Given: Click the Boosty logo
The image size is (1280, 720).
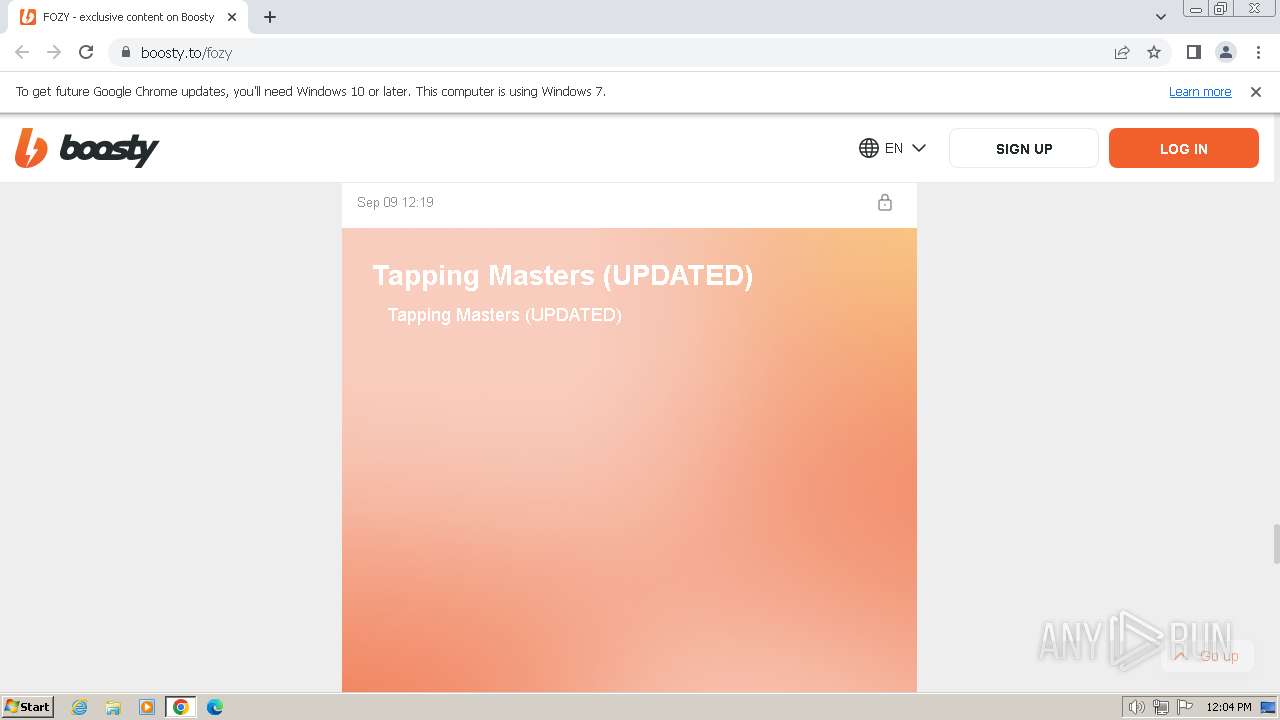Looking at the screenshot, I should (87, 148).
